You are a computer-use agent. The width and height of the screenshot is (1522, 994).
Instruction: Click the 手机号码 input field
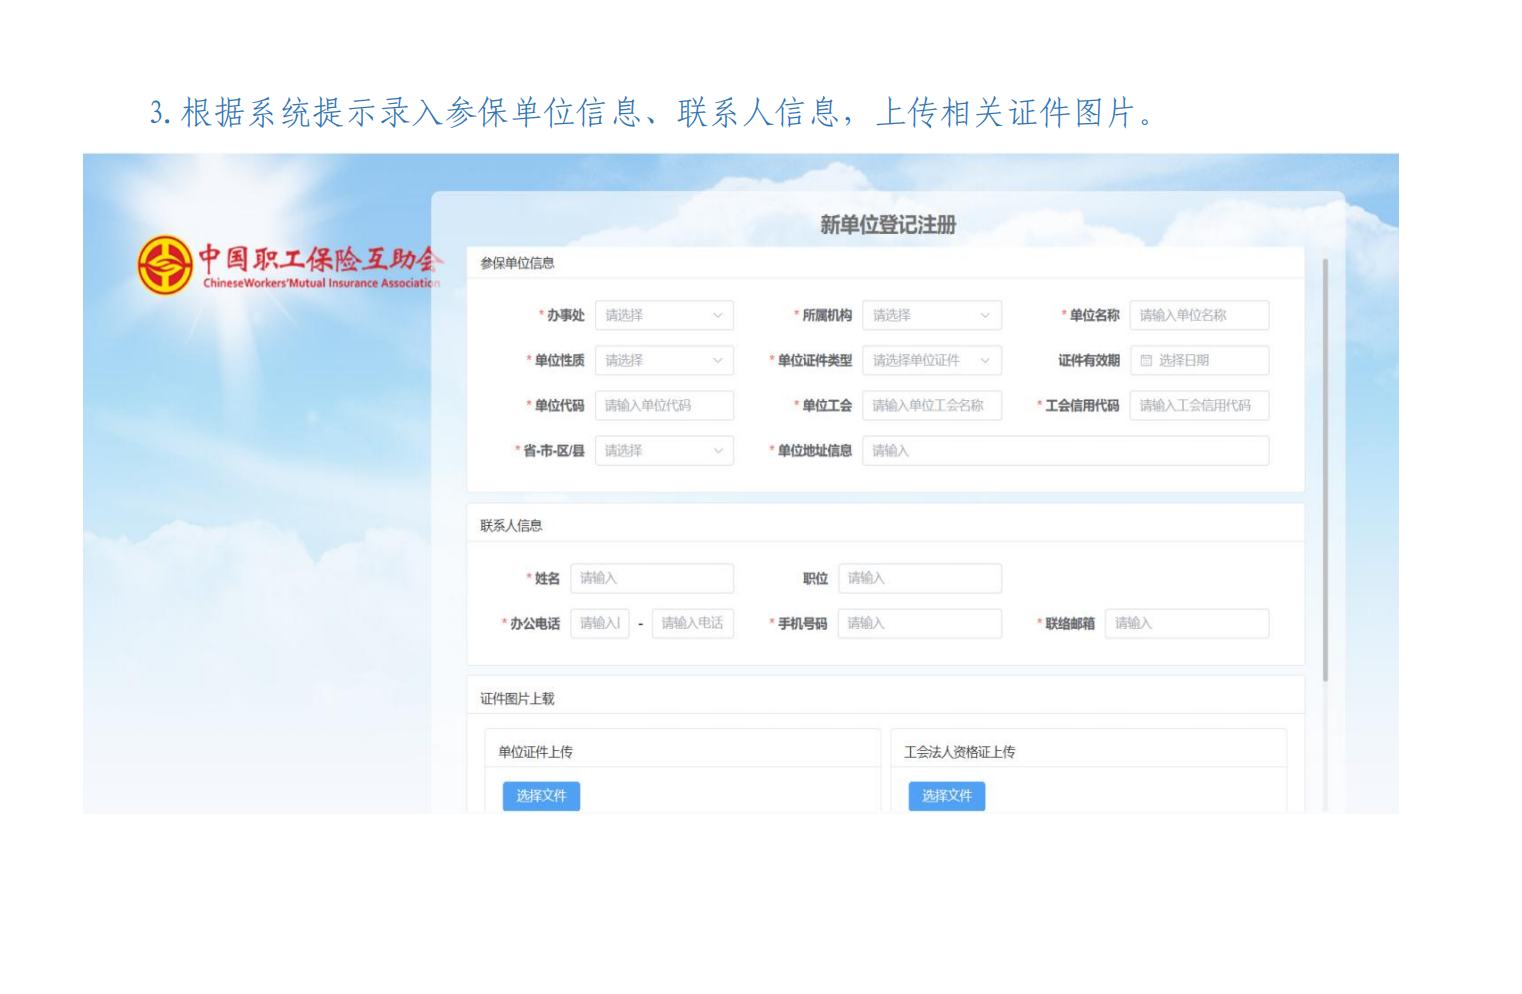click(919, 623)
